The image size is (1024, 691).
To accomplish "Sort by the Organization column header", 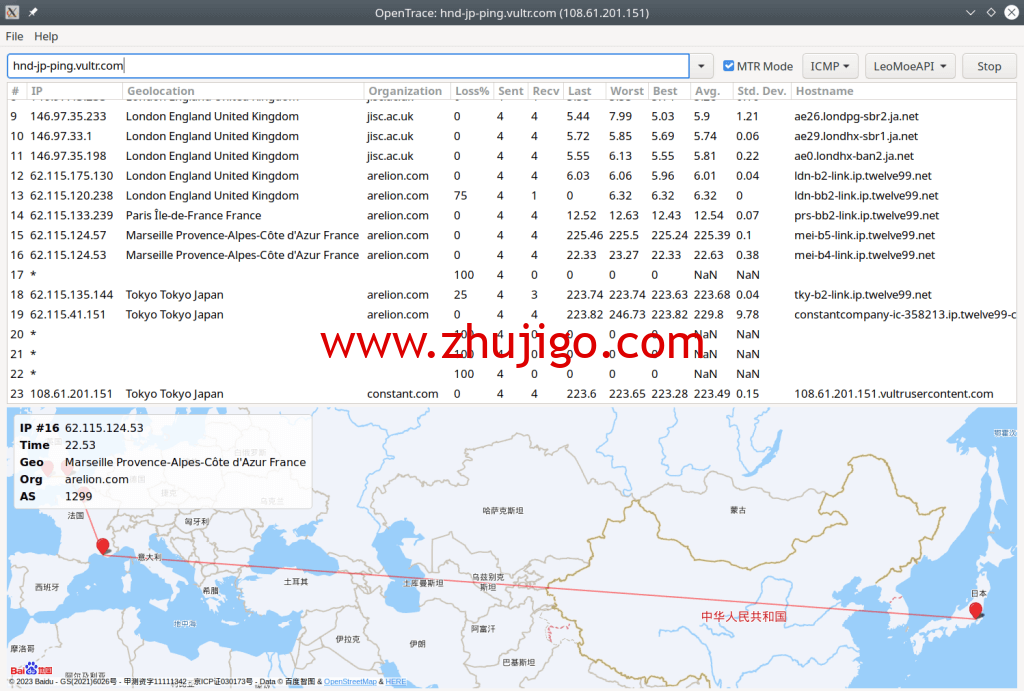I will click(405, 91).
